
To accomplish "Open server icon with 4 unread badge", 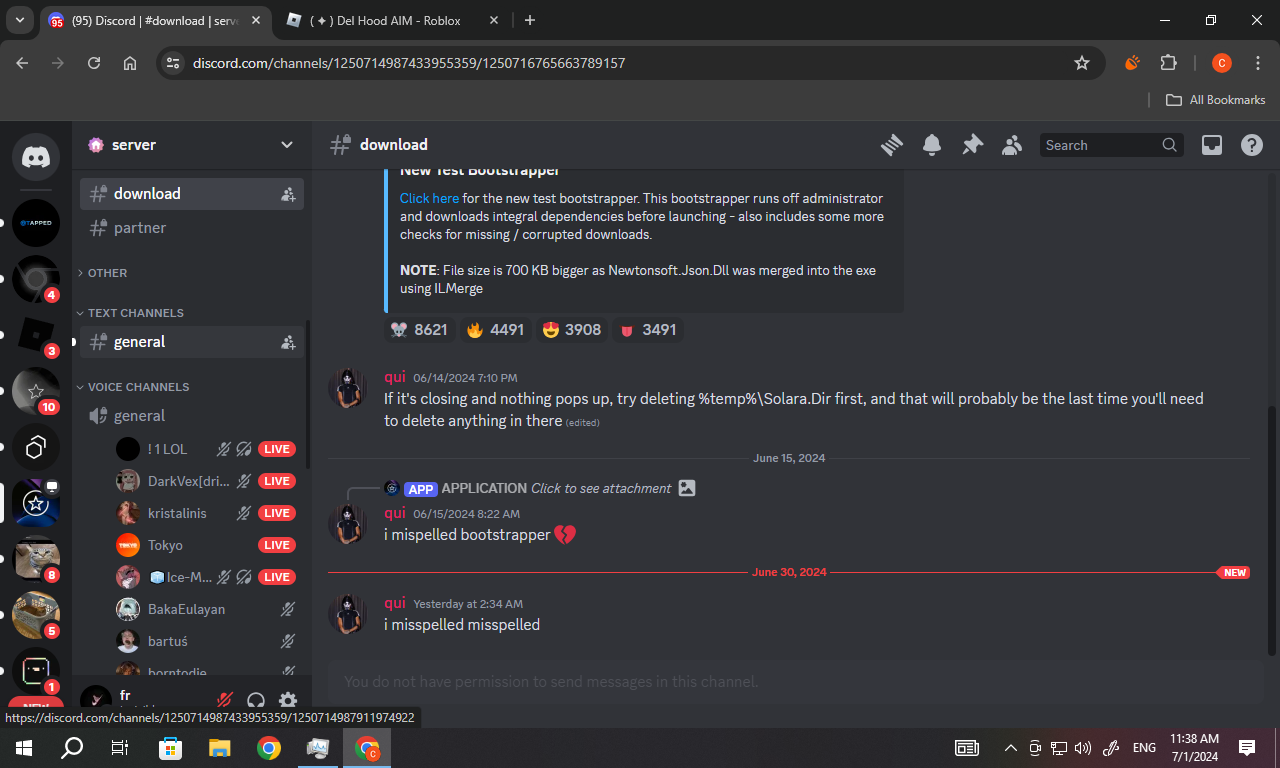I will 36,279.
